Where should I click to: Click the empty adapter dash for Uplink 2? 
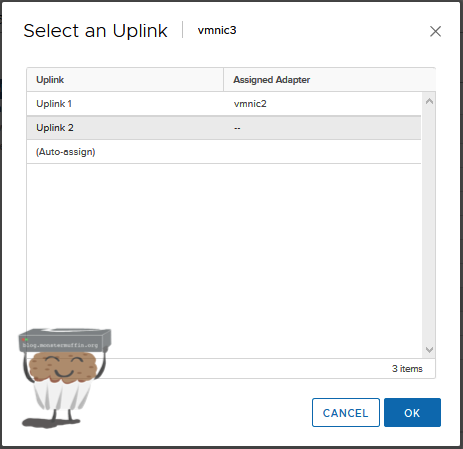pos(237,128)
